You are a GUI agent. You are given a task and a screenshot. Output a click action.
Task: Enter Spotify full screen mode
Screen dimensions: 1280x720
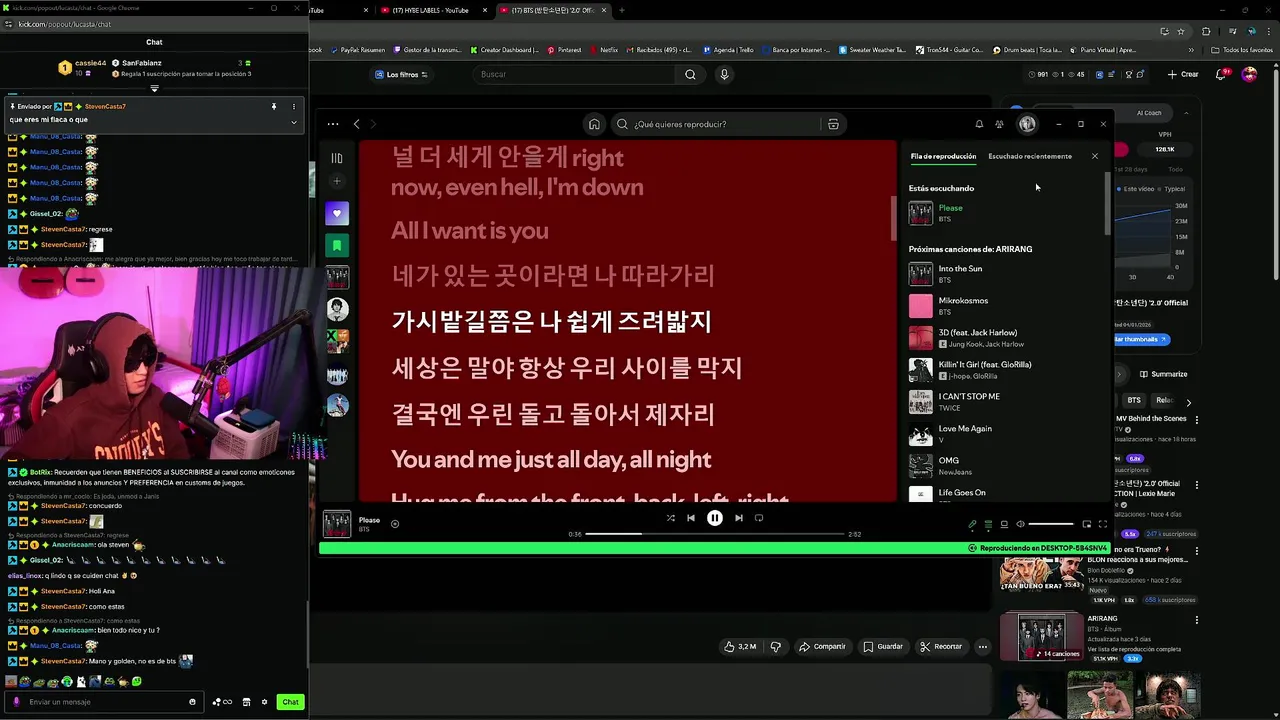pyautogui.click(x=1103, y=524)
